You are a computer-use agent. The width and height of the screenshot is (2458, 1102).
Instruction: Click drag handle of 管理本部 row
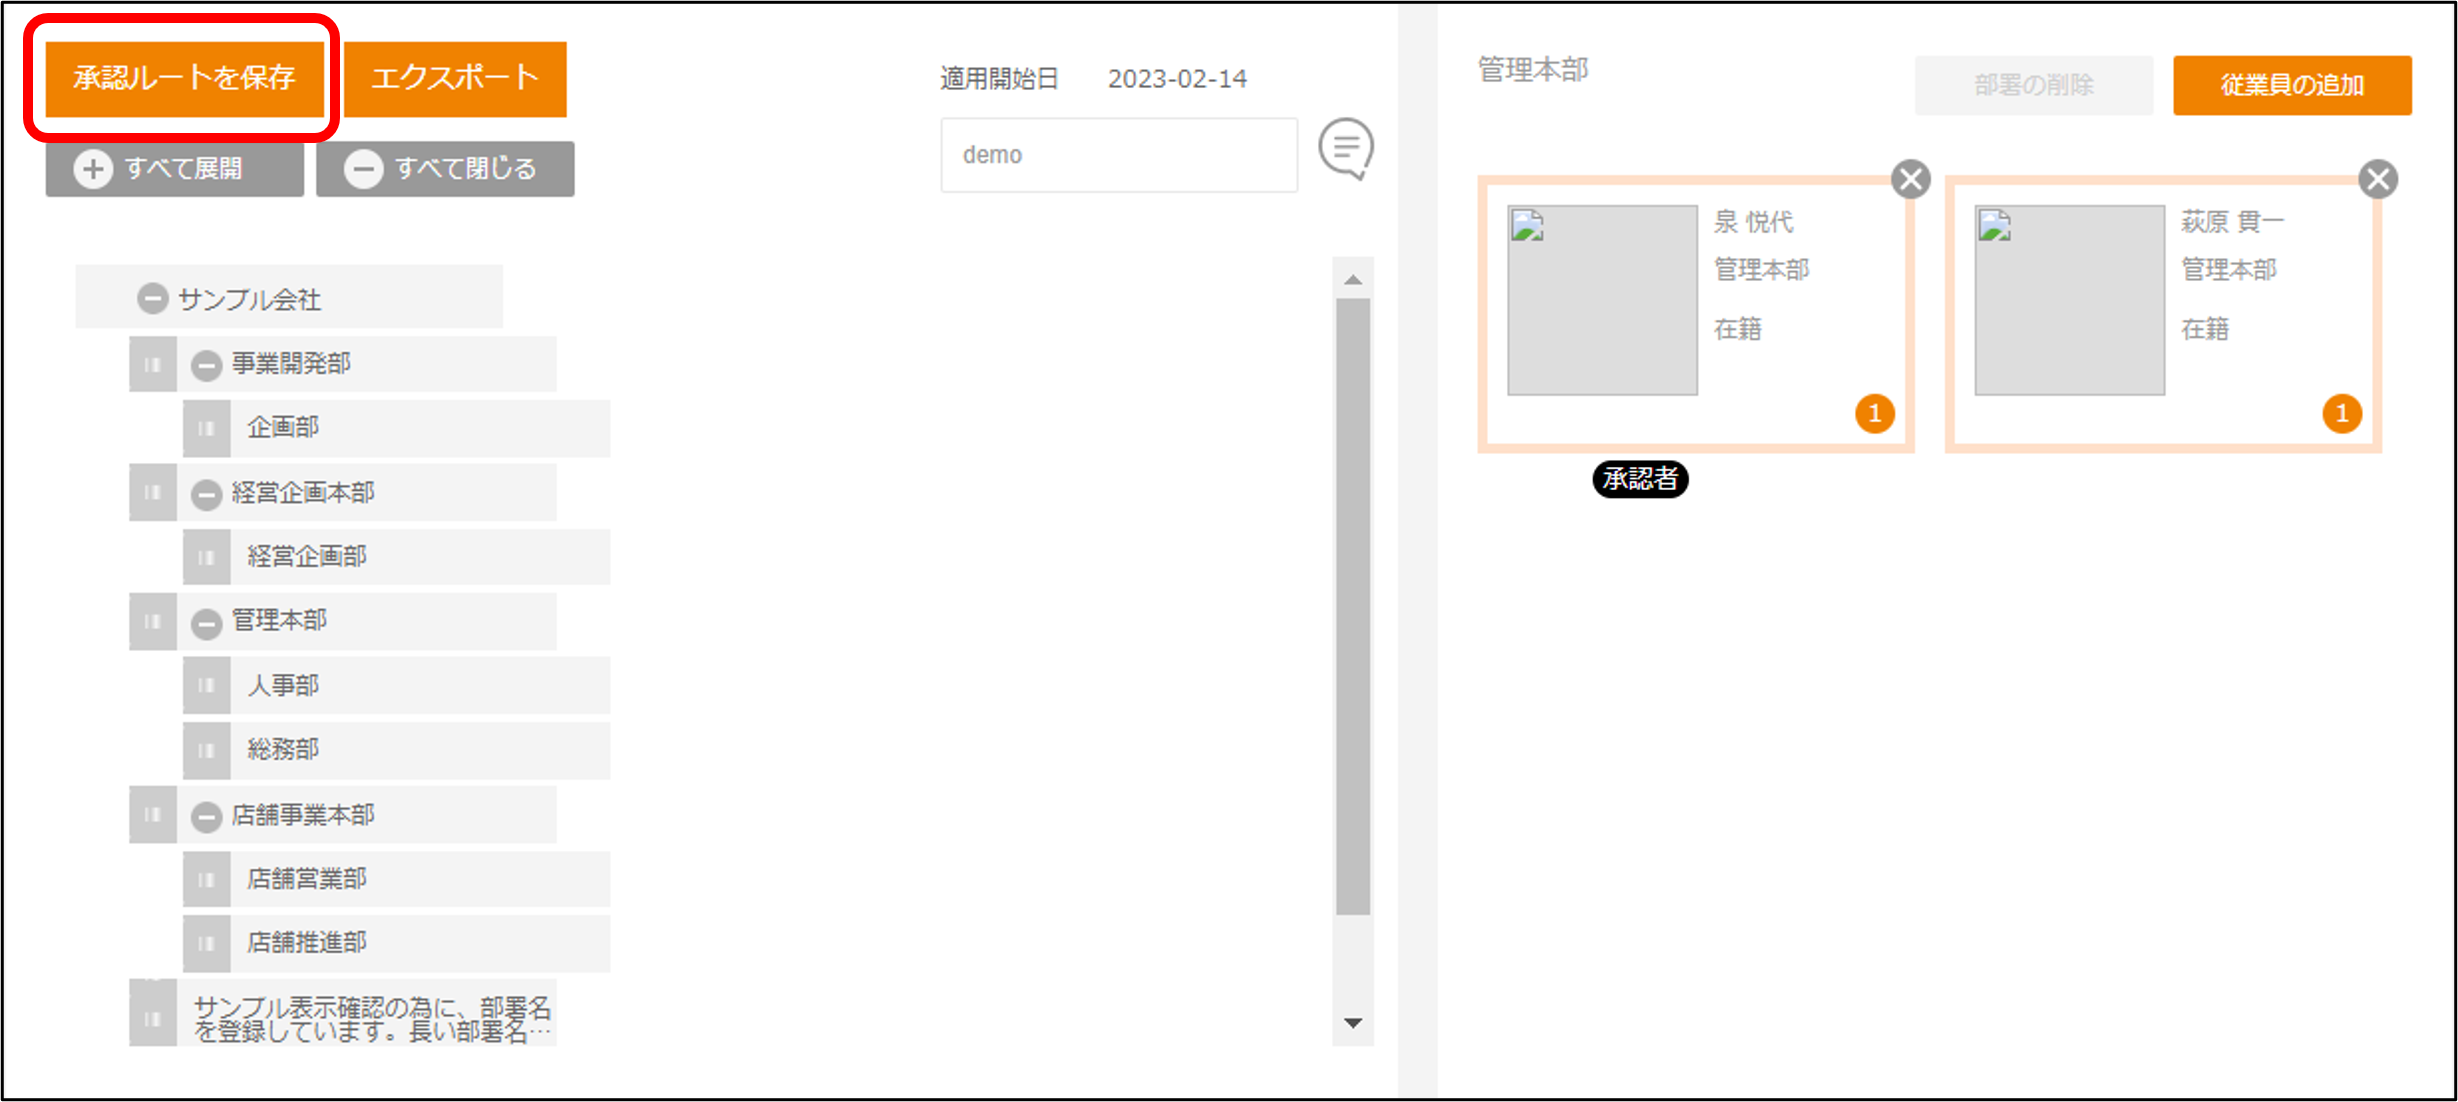153,621
